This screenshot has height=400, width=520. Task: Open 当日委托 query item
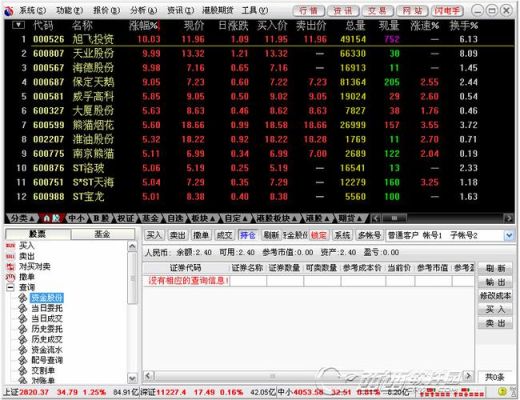47,308
